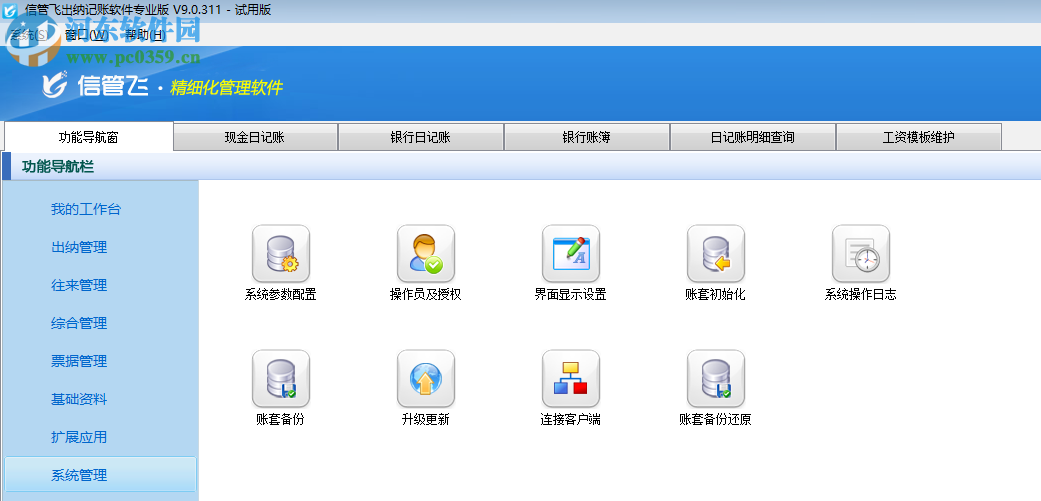Open the 工资模板维护 tab

pyautogui.click(x=919, y=137)
